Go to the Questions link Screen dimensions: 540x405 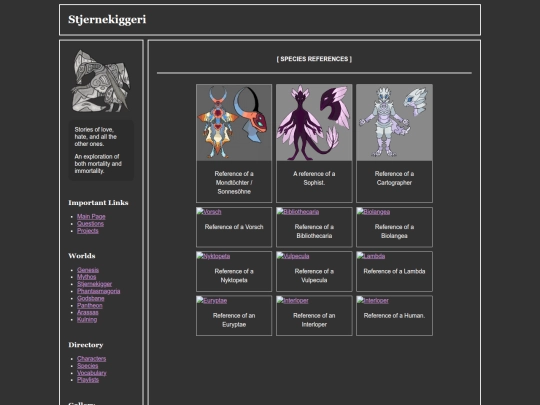(90, 224)
